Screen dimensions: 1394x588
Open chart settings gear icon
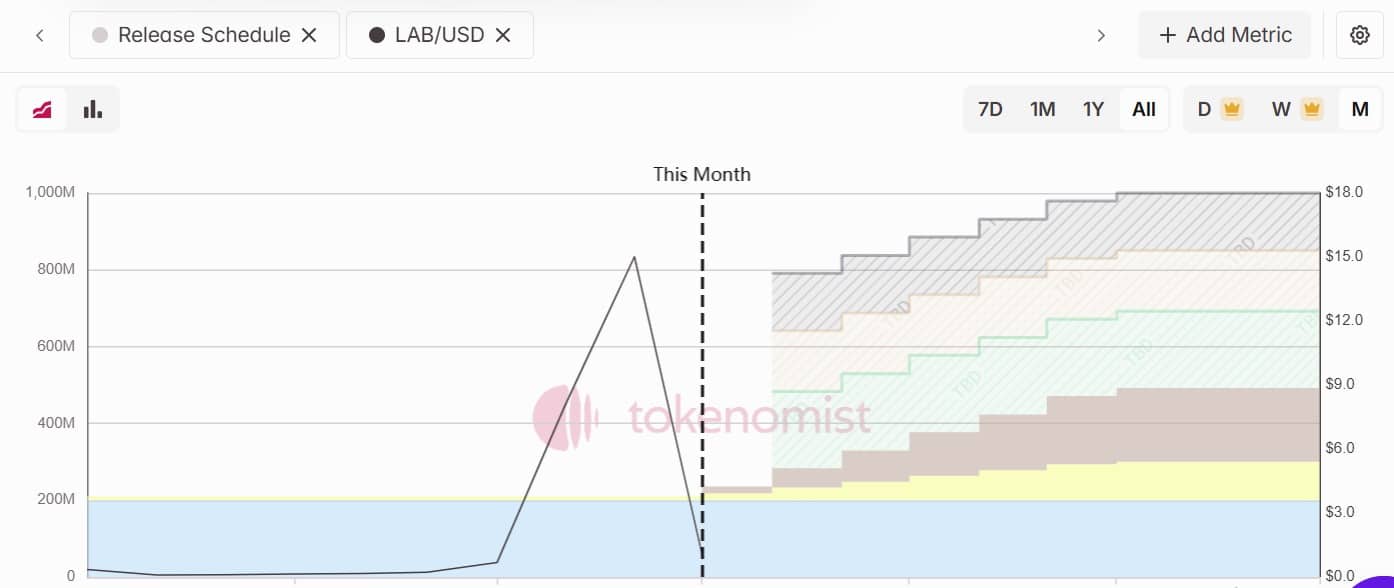click(1359, 35)
